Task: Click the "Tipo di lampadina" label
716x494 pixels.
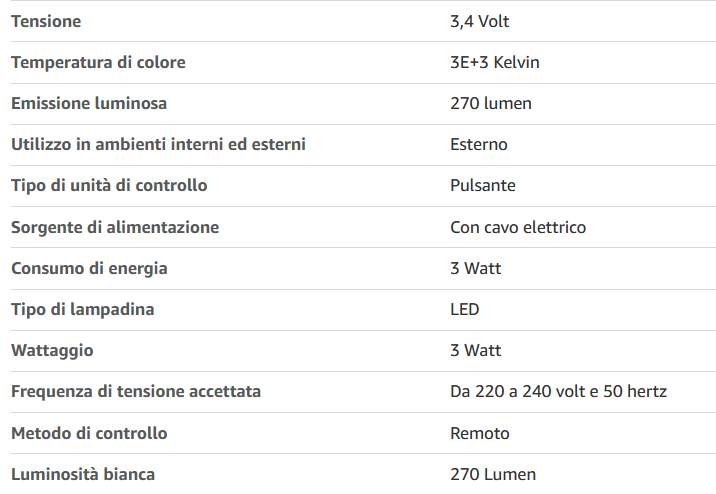Action: (x=83, y=309)
